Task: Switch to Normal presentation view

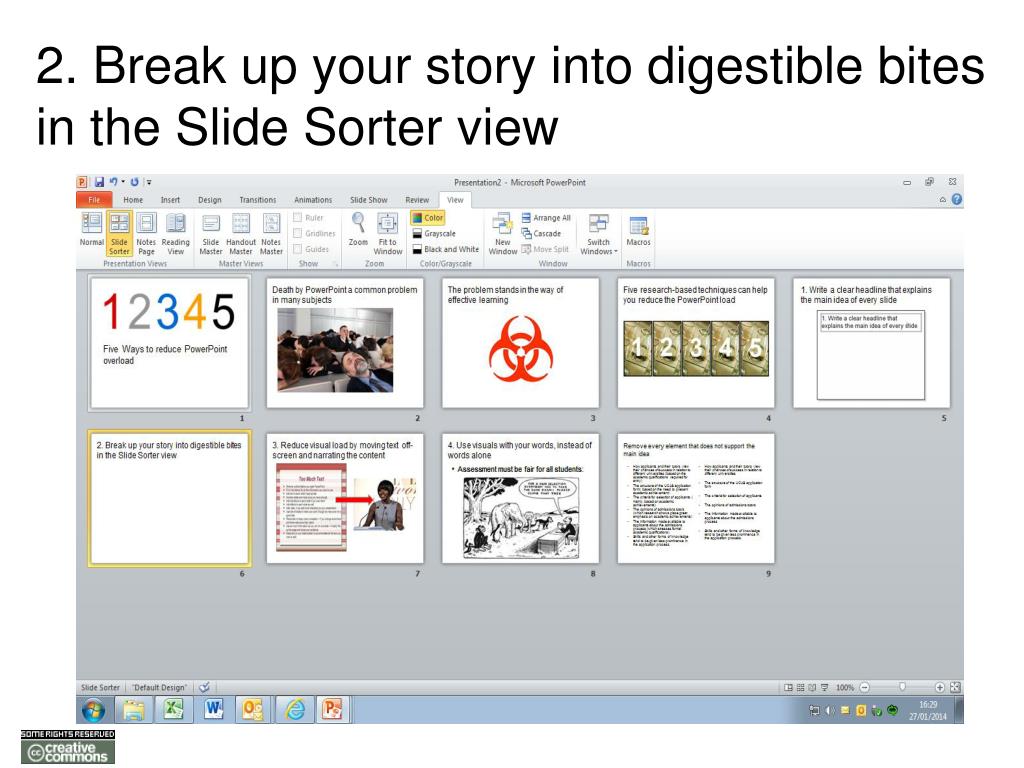Action: click(91, 229)
